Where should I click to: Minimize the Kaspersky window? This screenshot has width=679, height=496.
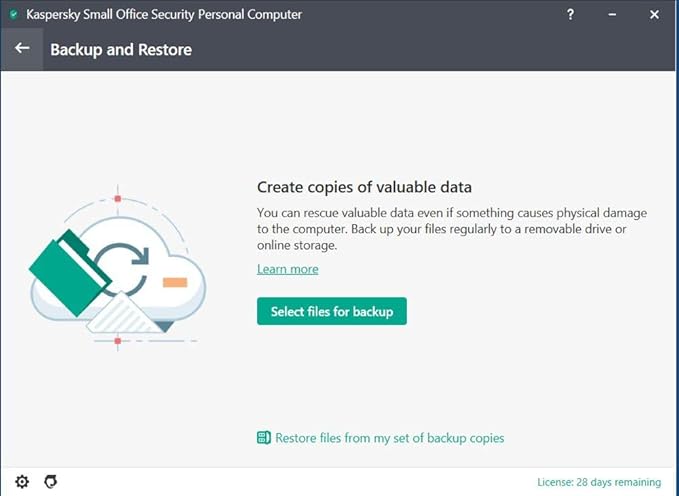tap(612, 15)
